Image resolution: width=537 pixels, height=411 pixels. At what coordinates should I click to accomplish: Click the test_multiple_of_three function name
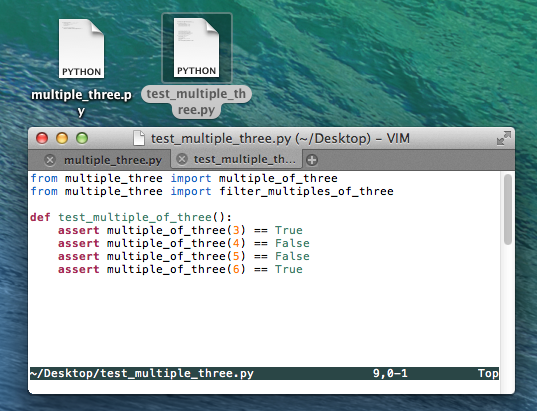pyautogui.click(x=135, y=217)
